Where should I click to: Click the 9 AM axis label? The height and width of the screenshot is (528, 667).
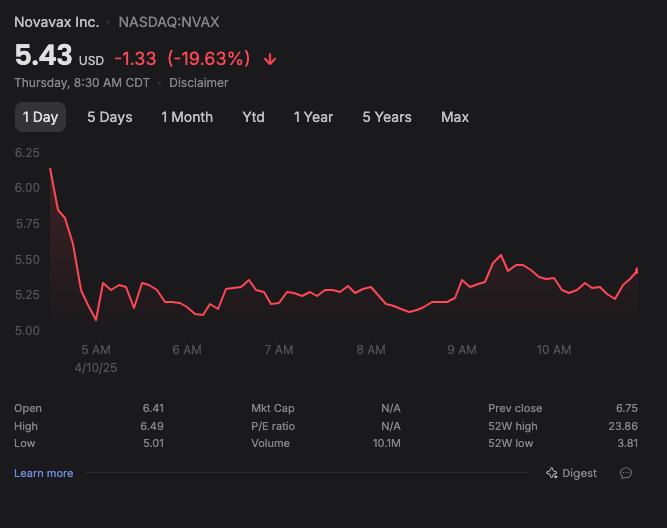click(x=462, y=350)
